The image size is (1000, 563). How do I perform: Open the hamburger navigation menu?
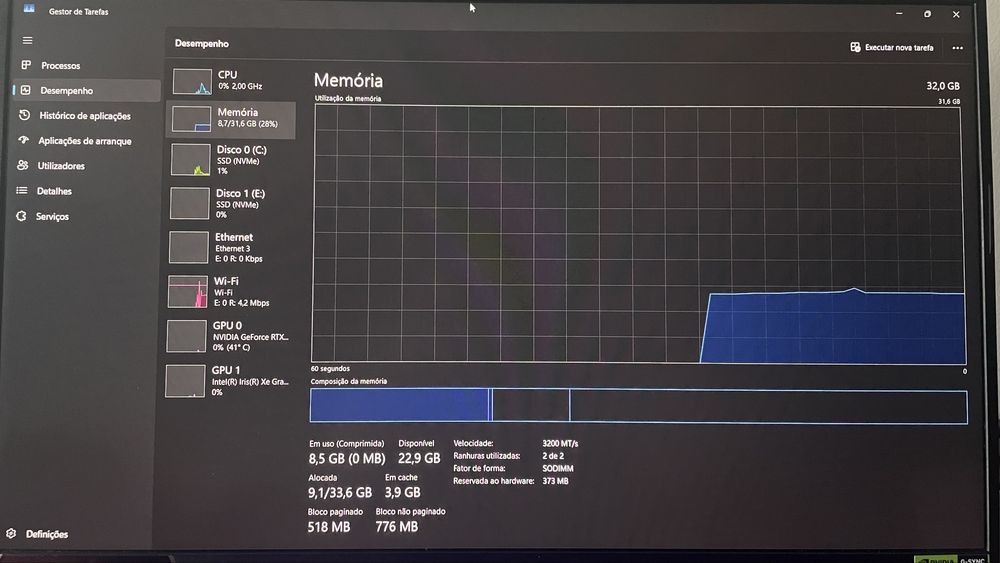[x=27, y=40]
